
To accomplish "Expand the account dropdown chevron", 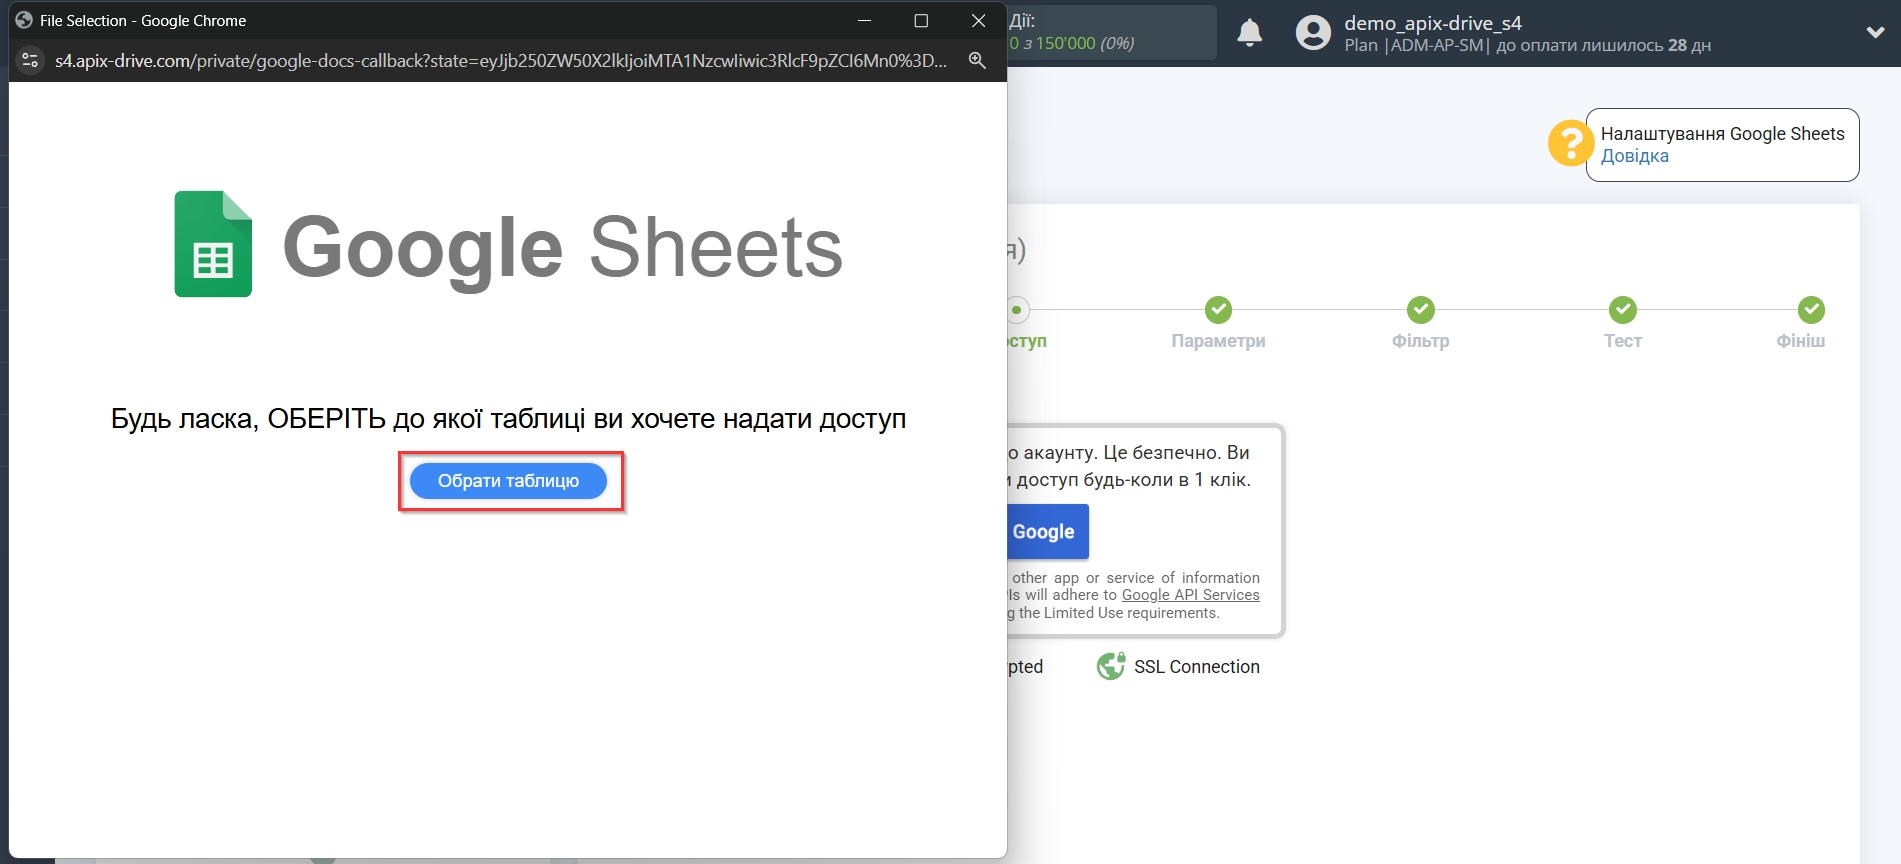I will [x=1875, y=32].
